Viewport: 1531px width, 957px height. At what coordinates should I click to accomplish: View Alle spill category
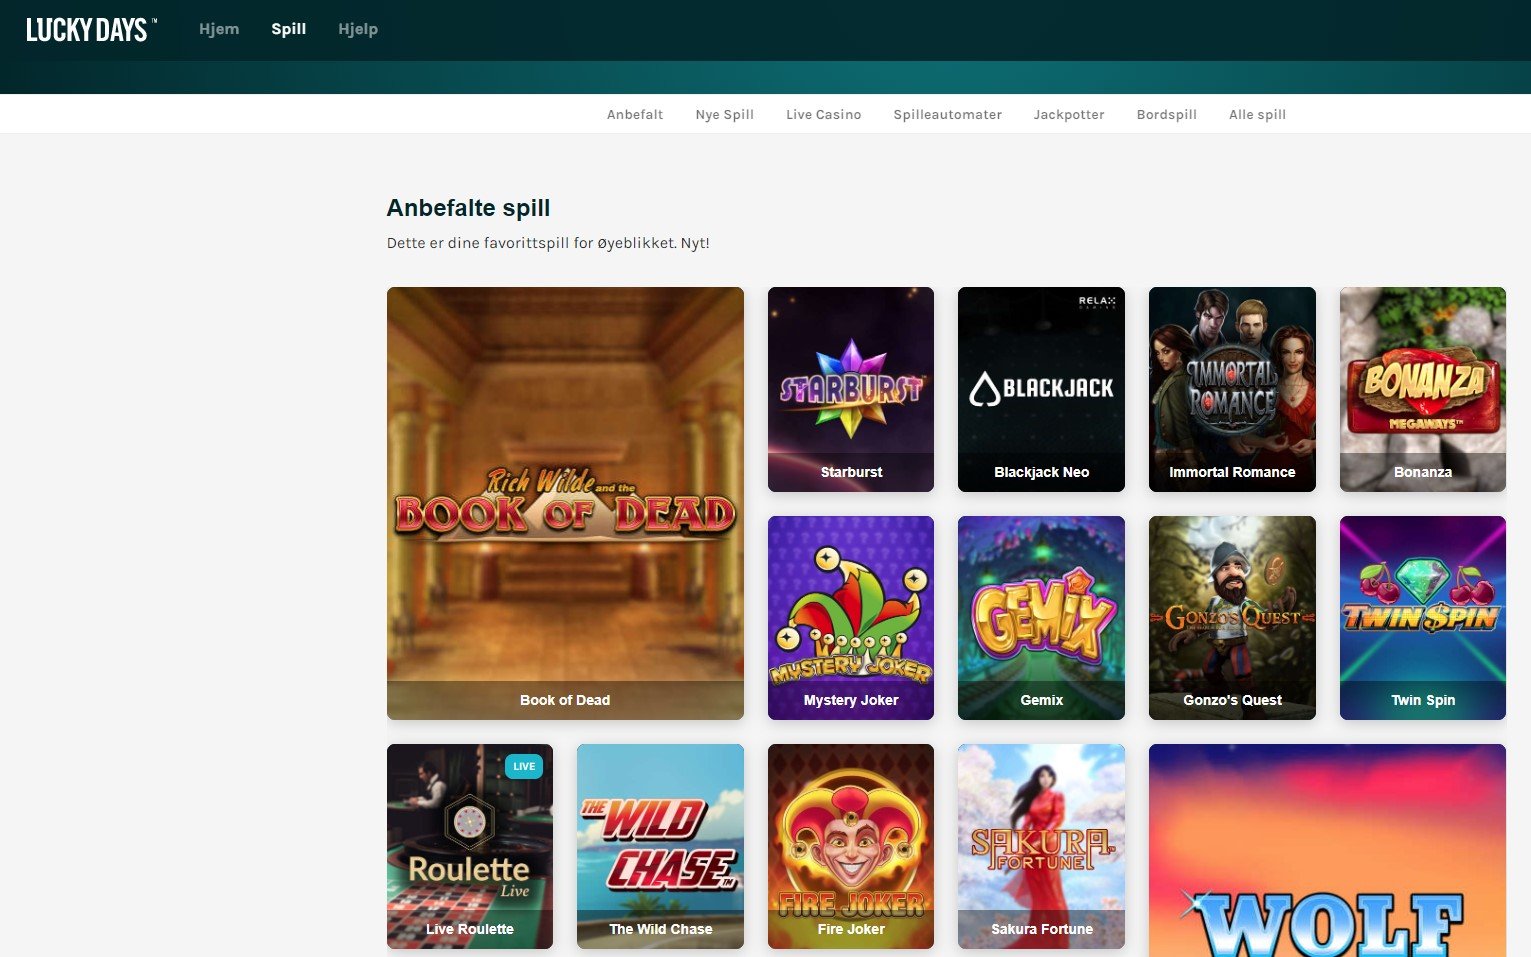[x=1257, y=115]
